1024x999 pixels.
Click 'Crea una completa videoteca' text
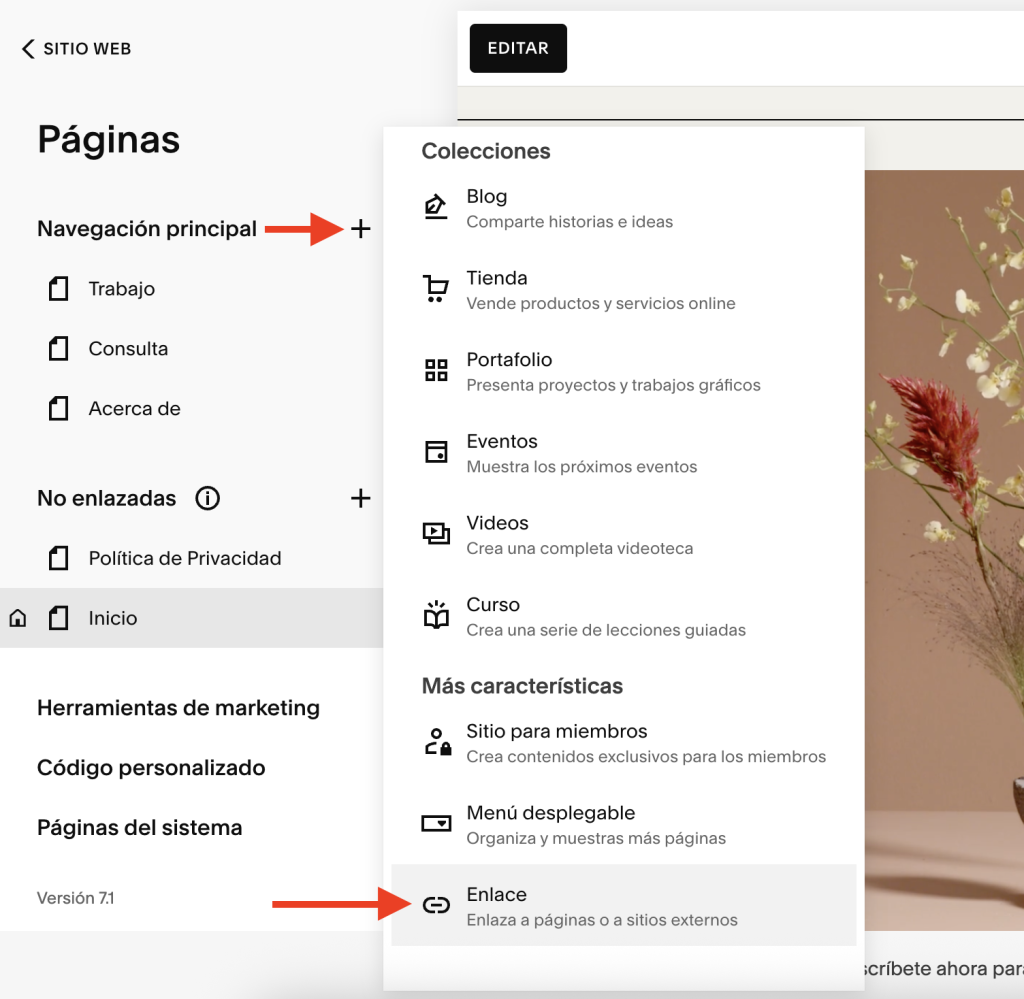click(580, 548)
